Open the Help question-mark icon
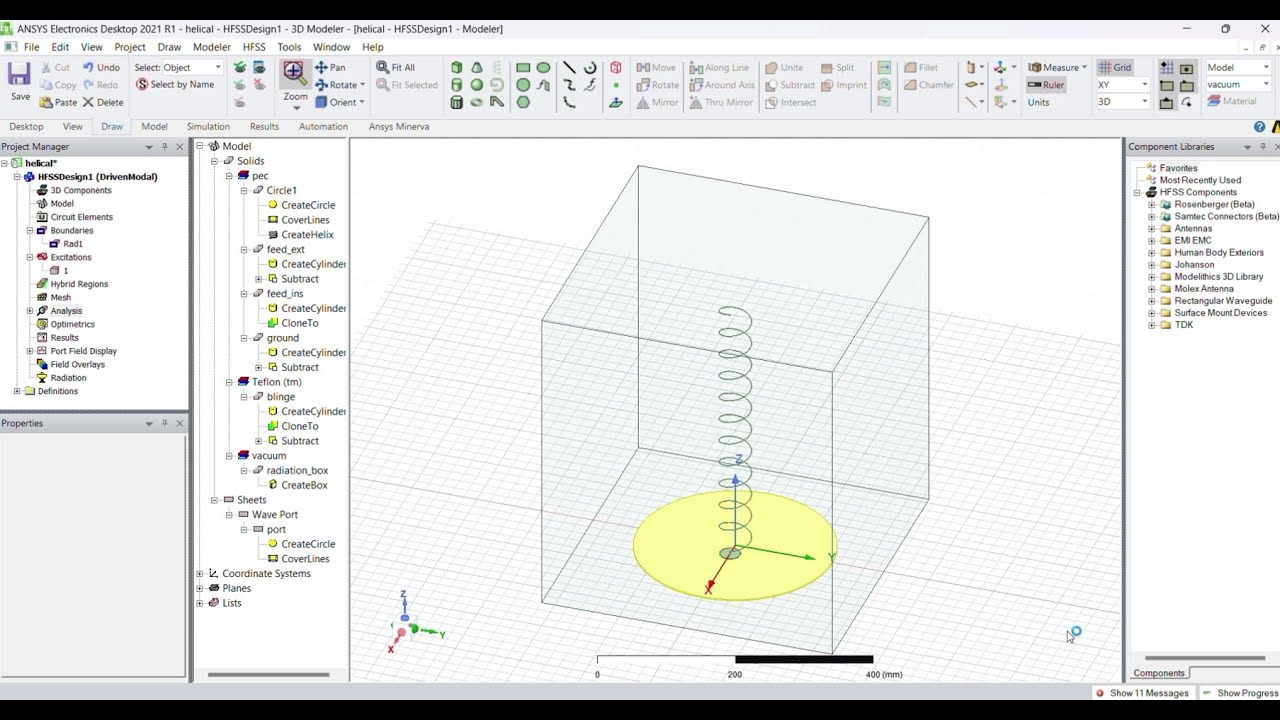 (x=1260, y=127)
